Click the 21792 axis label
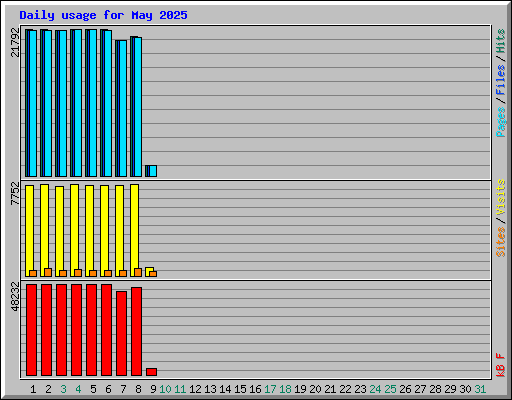 (x=15, y=42)
